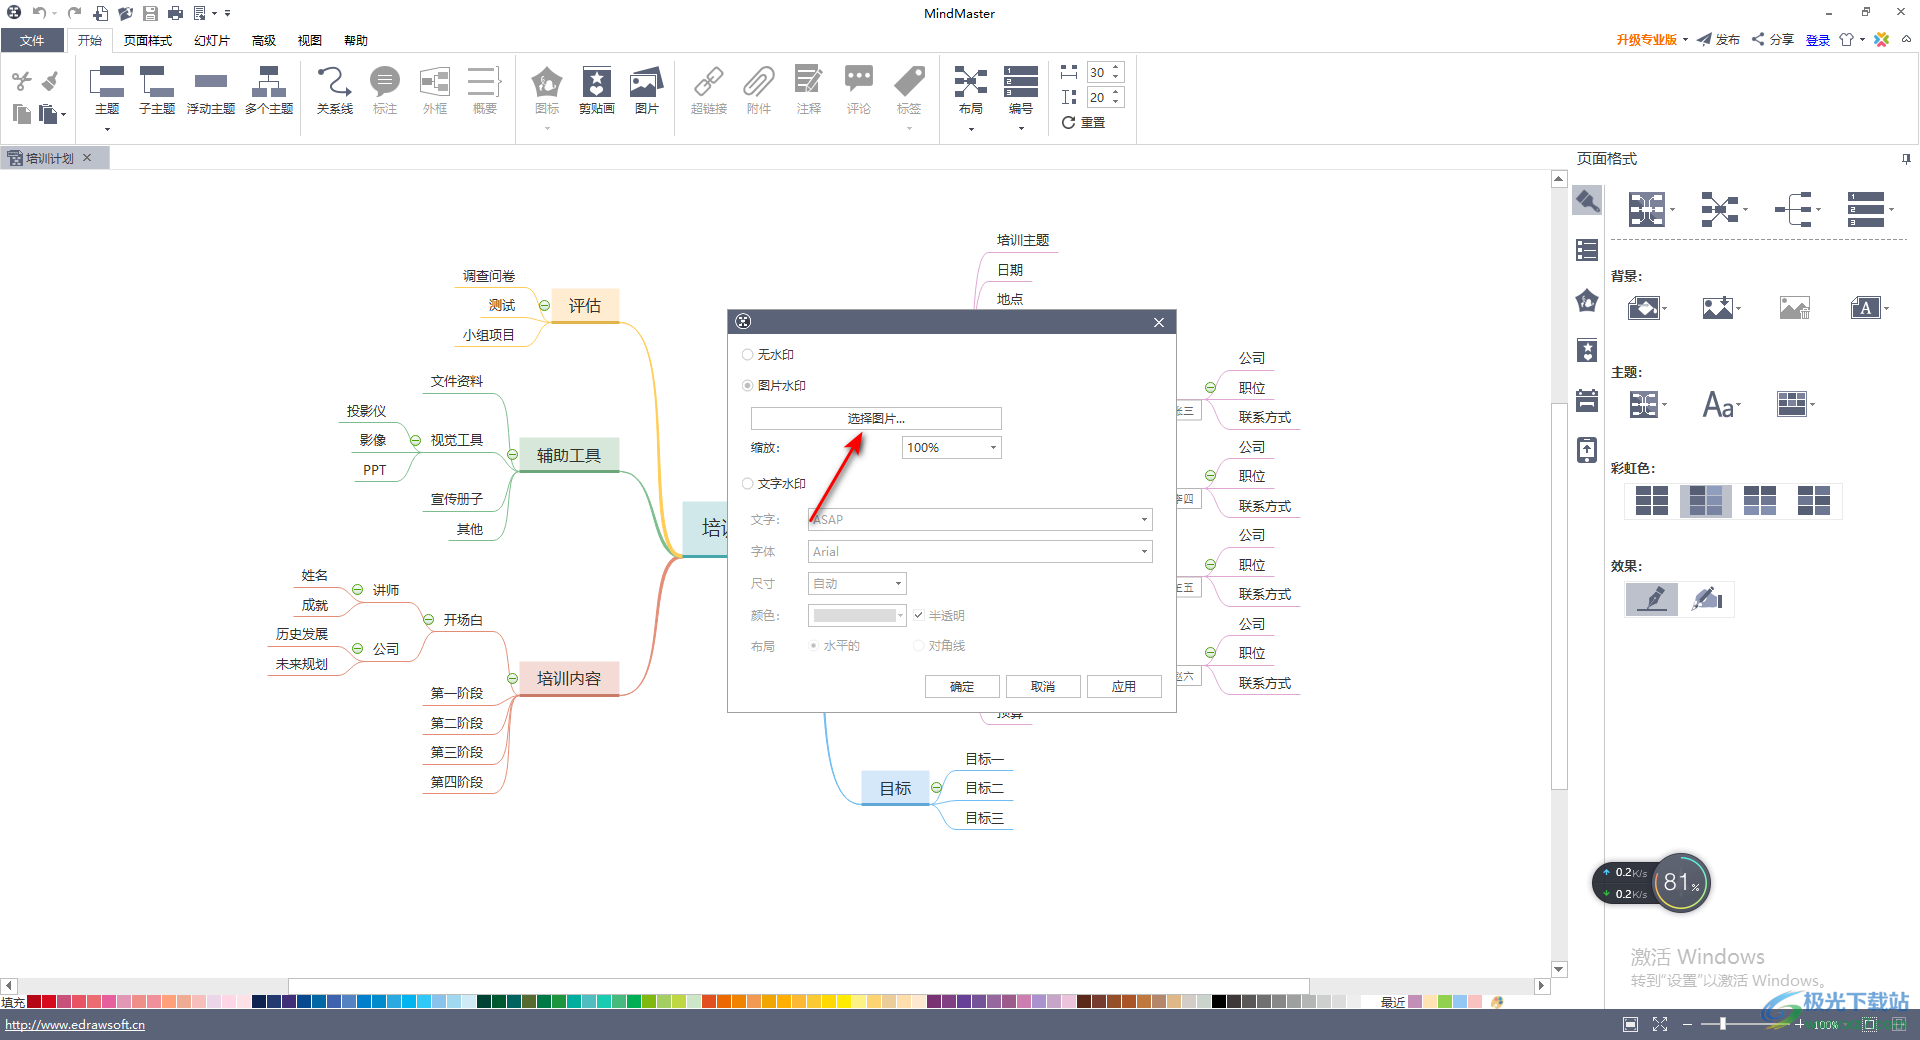Pick the red swatch in color bar
This screenshot has height=1040, width=1920.
click(x=49, y=1002)
